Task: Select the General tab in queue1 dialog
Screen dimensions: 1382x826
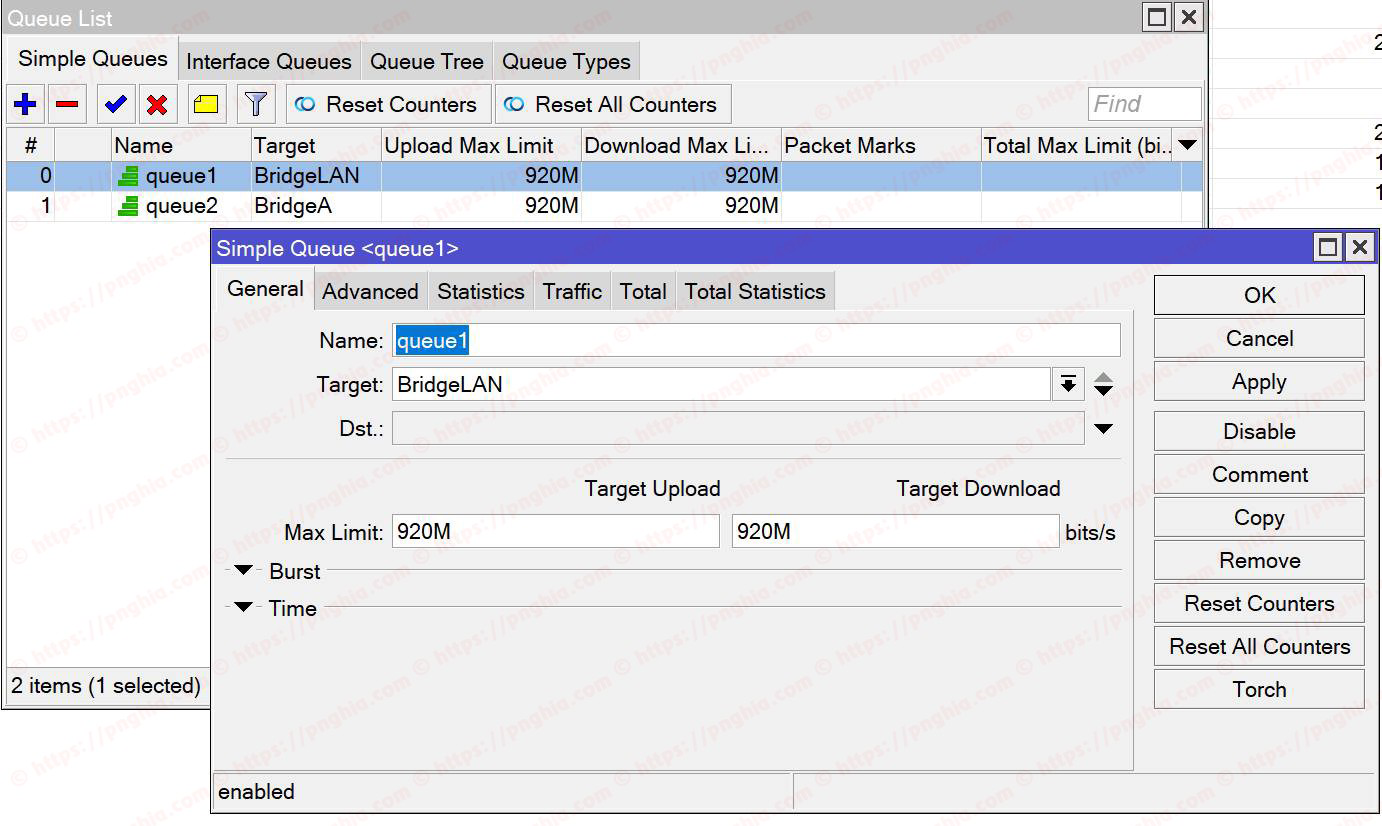Action: pos(265,289)
